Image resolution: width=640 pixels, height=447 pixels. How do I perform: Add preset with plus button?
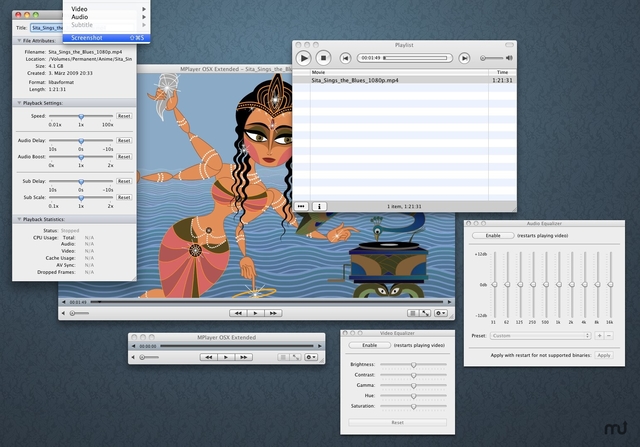[599, 336]
